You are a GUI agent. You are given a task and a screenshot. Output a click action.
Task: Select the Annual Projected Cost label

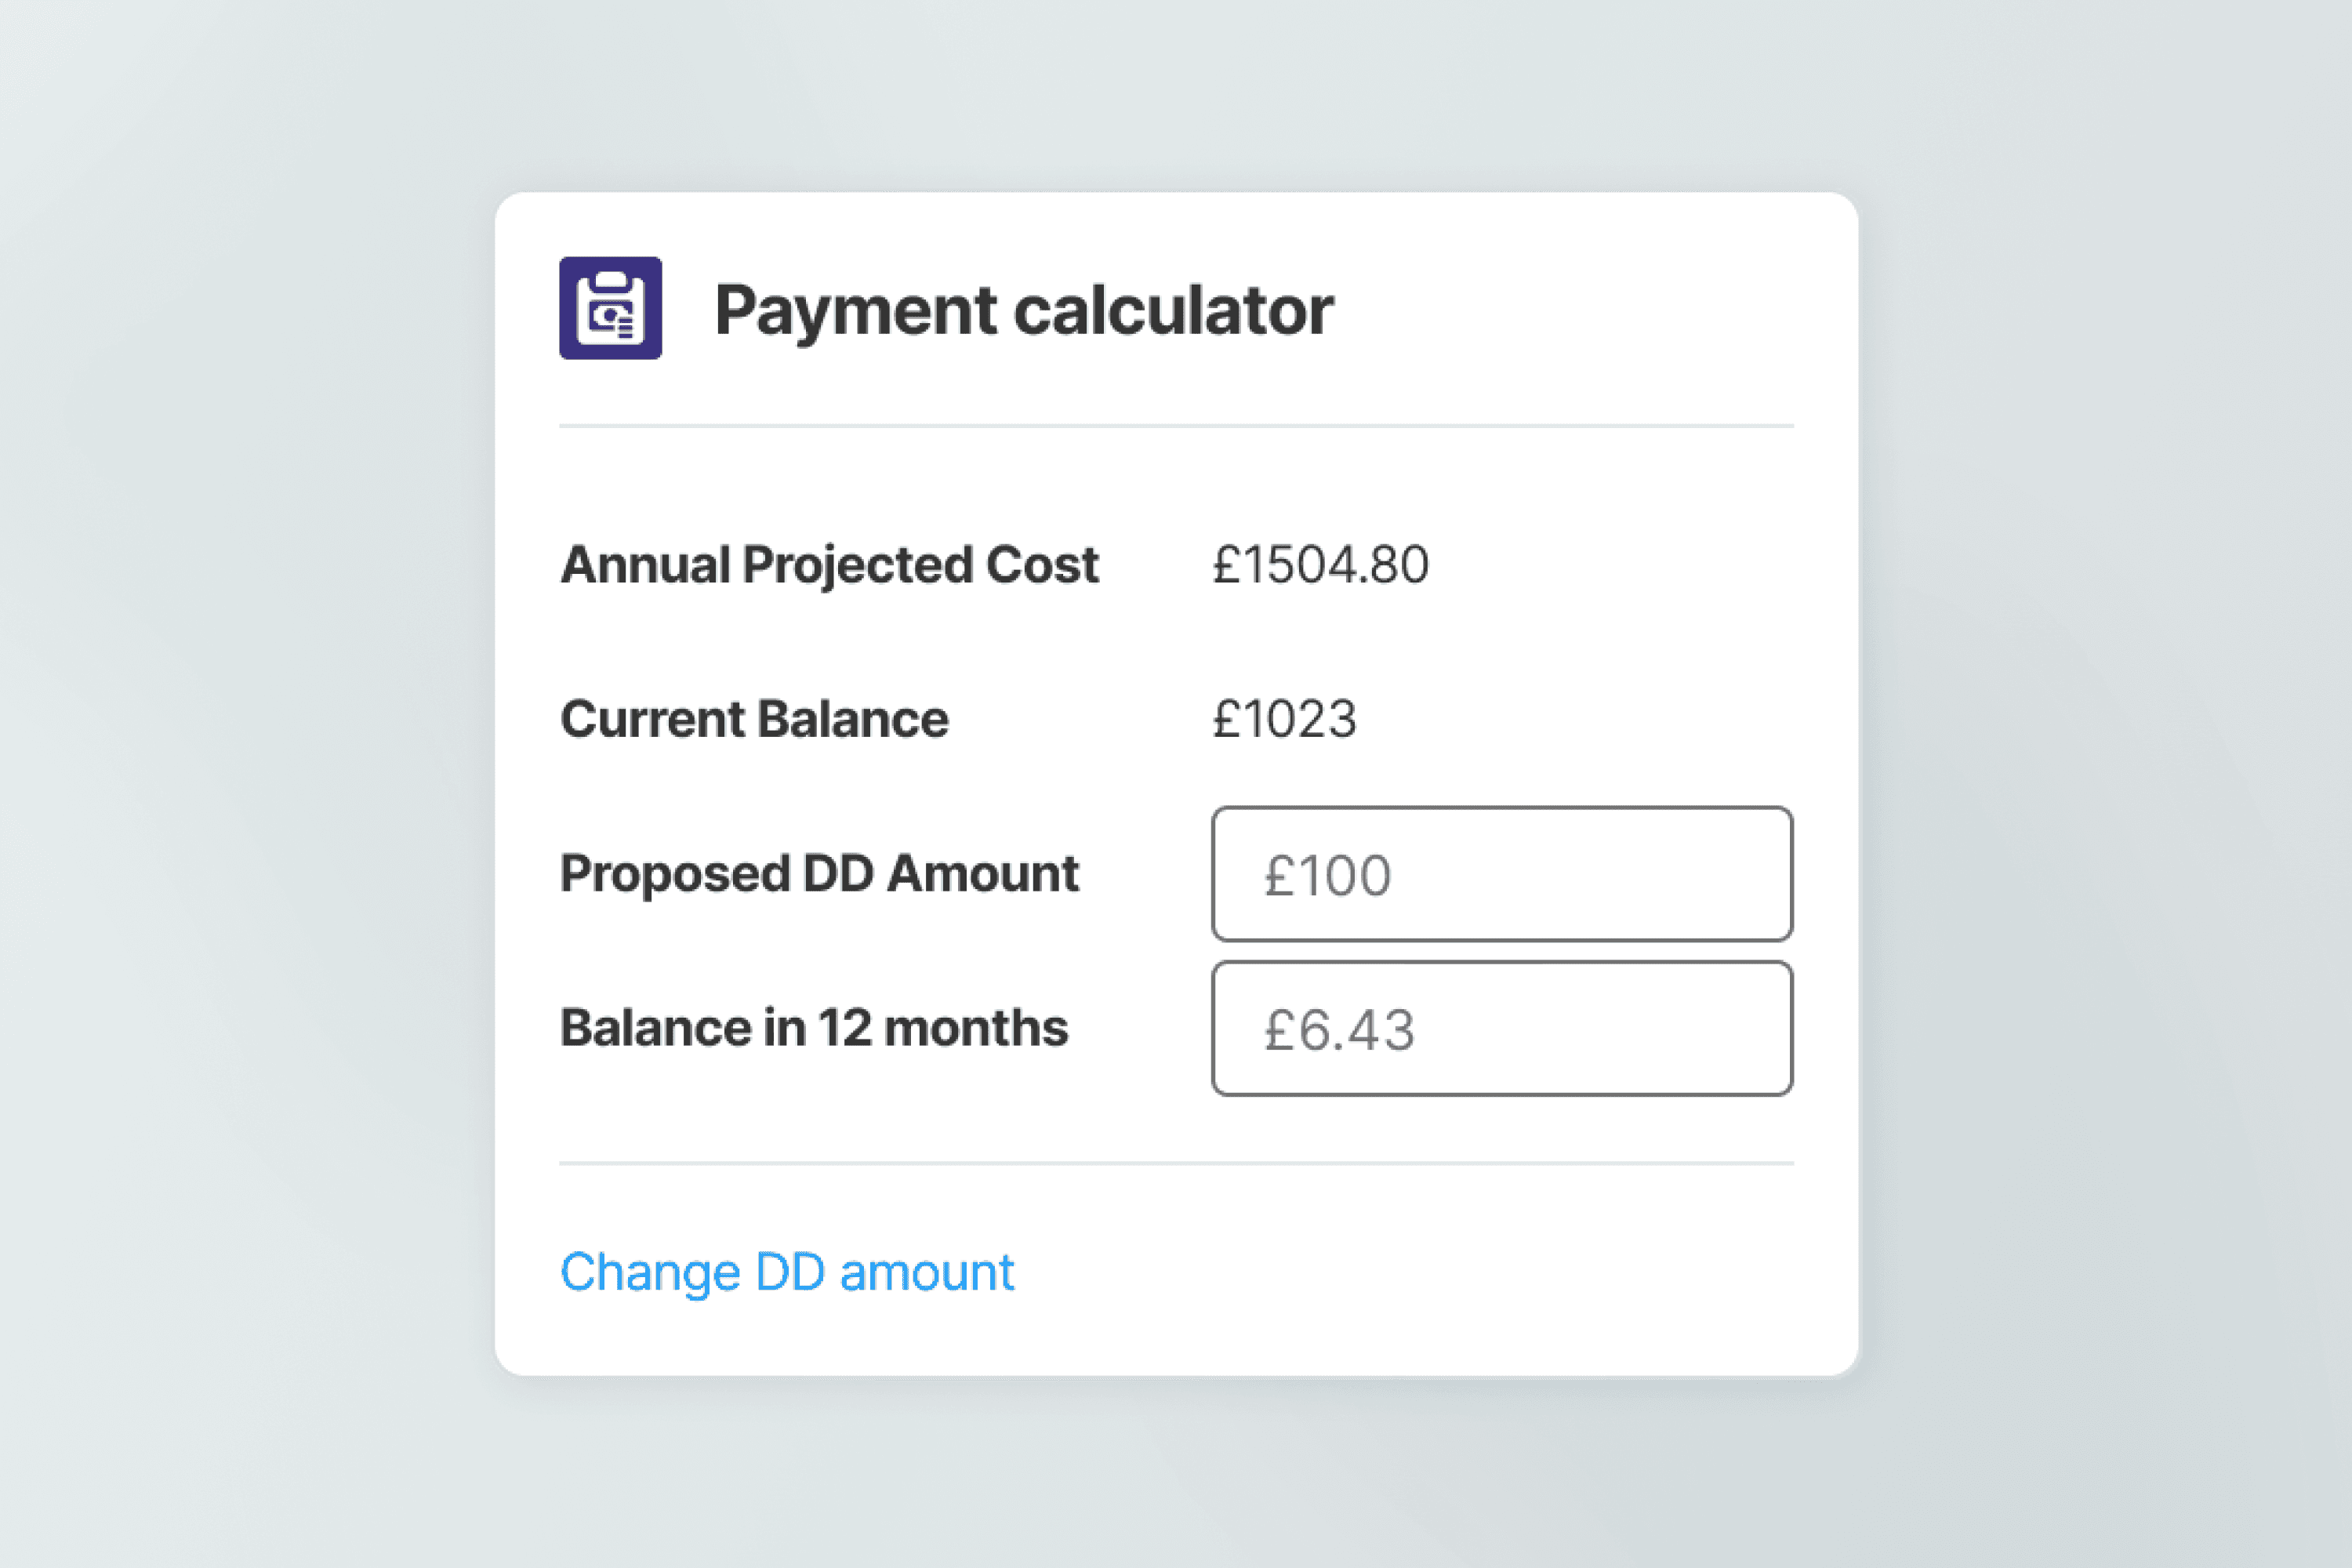(829, 565)
